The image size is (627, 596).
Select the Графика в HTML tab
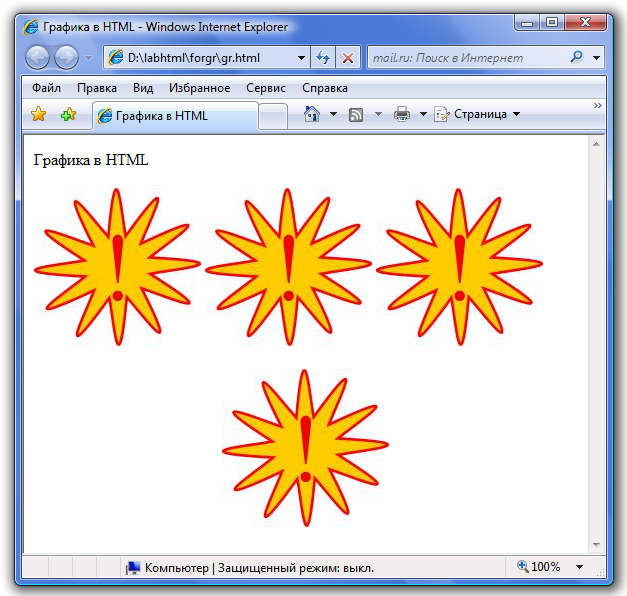pyautogui.click(x=175, y=116)
